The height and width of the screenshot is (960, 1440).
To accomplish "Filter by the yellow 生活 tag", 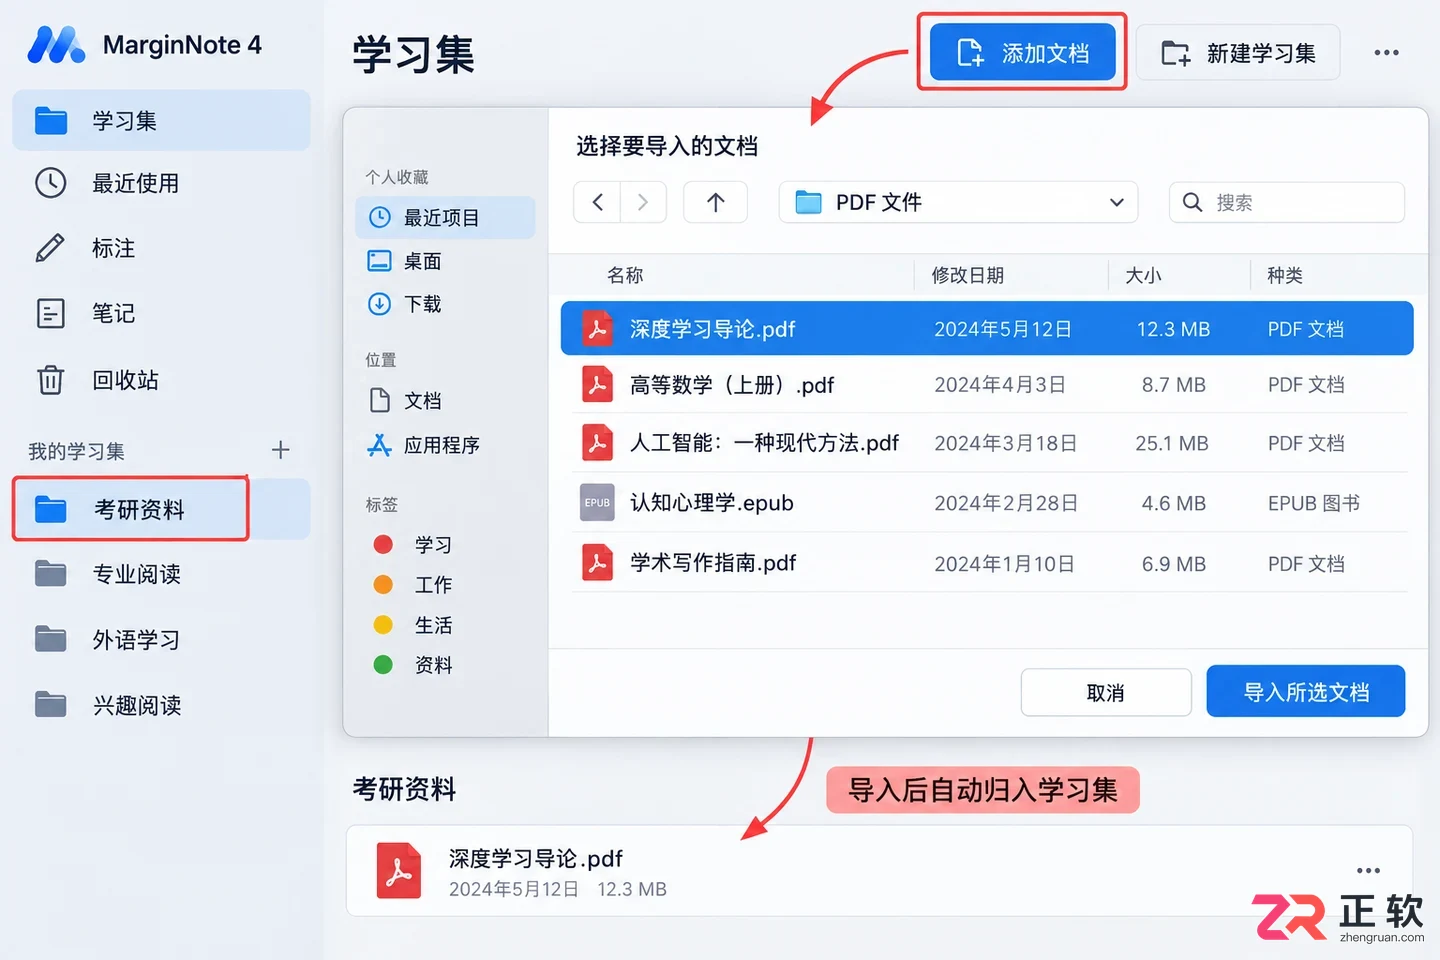I will point(413,625).
